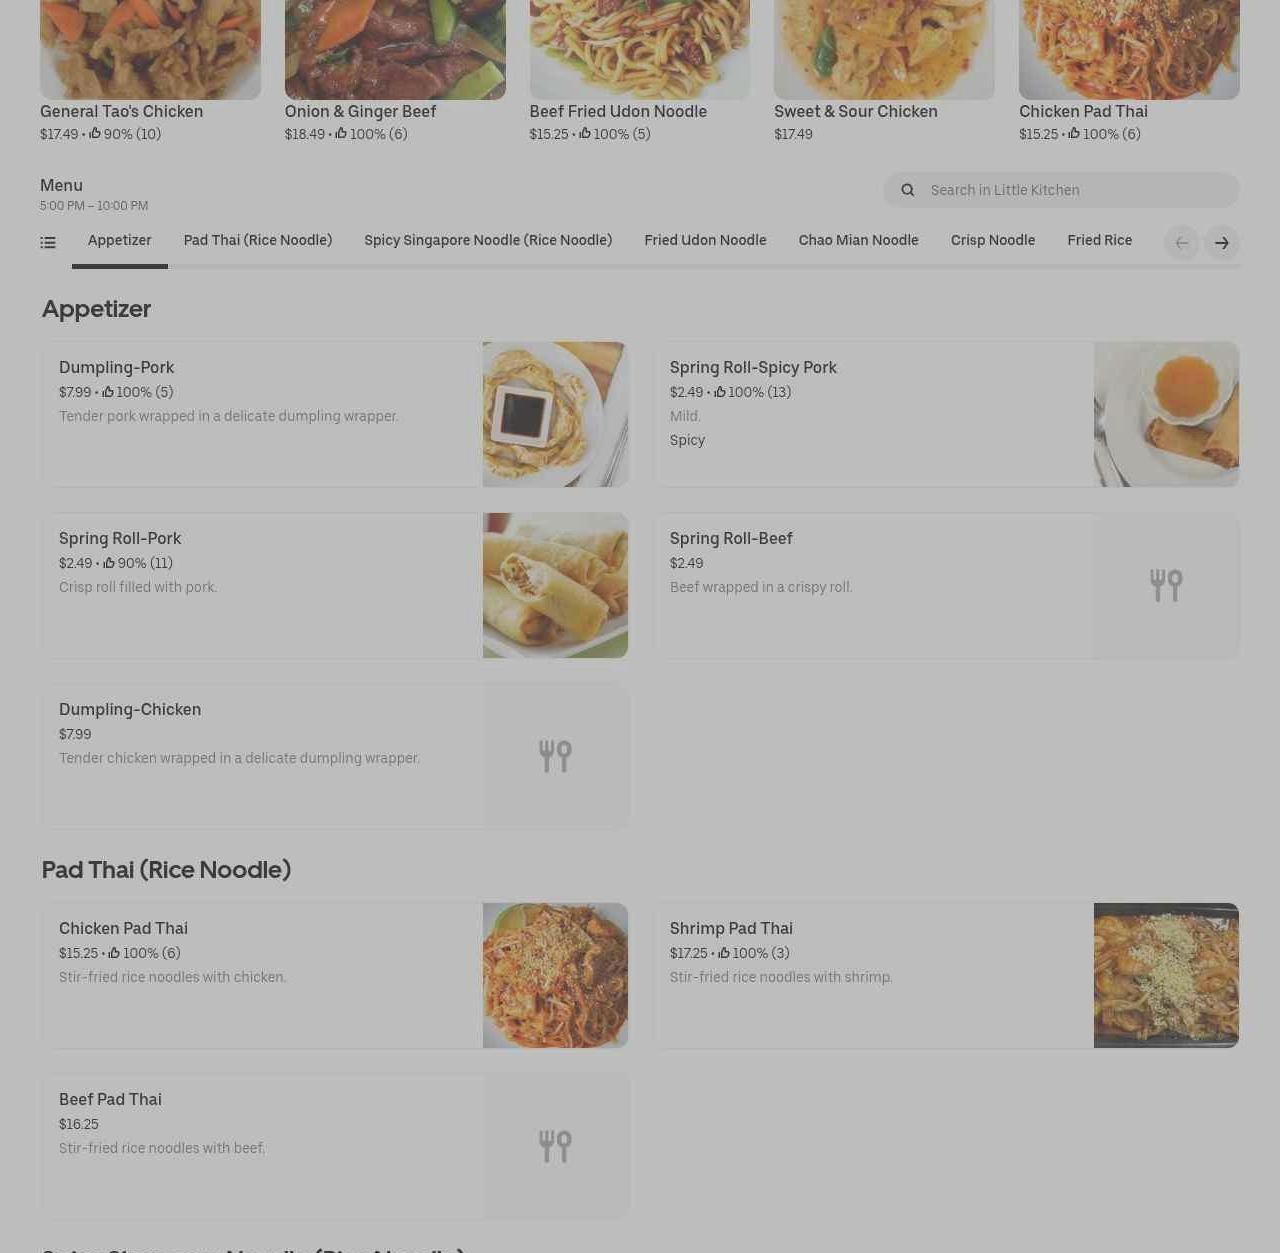Open the Spring Roll-Spicy Pork item
The width and height of the screenshot is (1280, 1253).
point(946,414)
